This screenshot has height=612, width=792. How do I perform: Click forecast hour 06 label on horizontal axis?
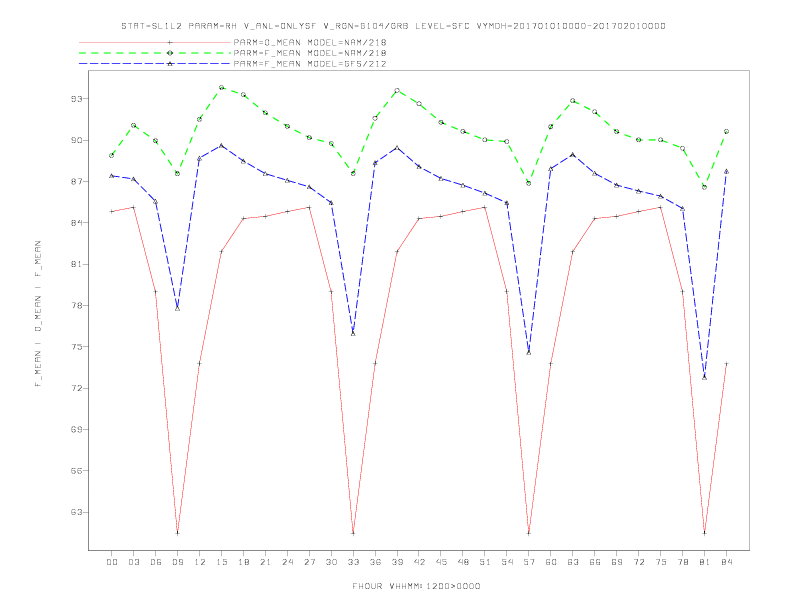[156, 562]
